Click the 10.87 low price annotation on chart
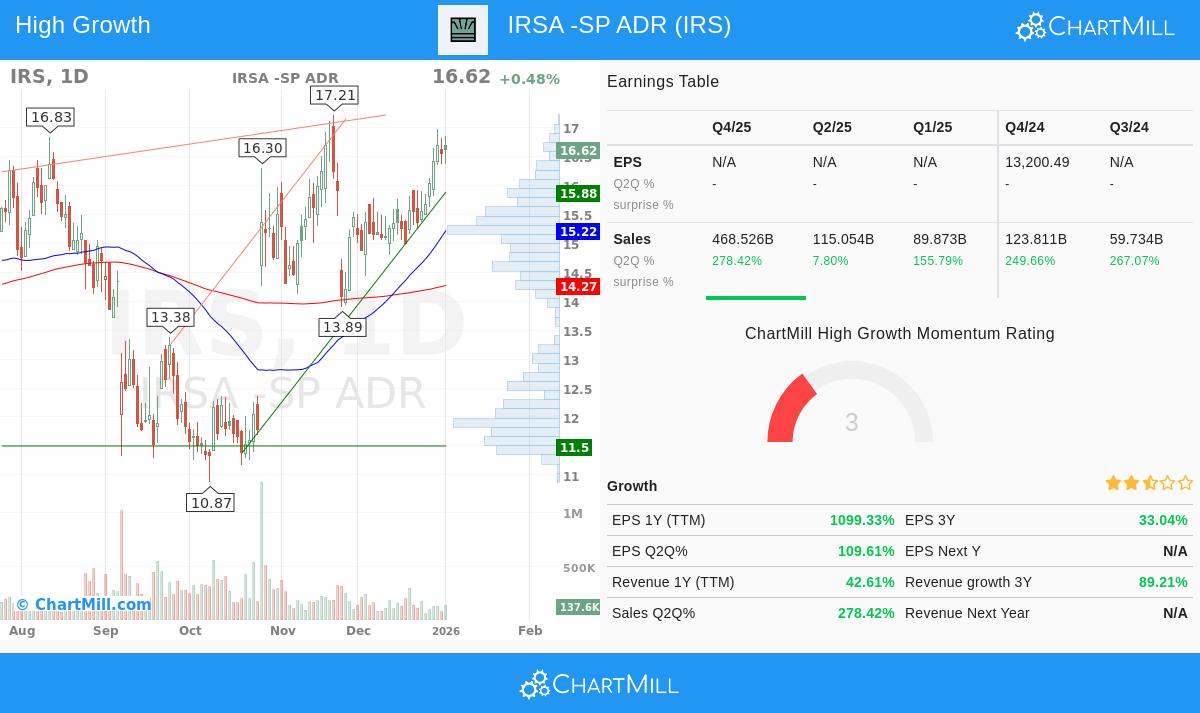The image size is (1200, 713). click(x=210, y=502)
